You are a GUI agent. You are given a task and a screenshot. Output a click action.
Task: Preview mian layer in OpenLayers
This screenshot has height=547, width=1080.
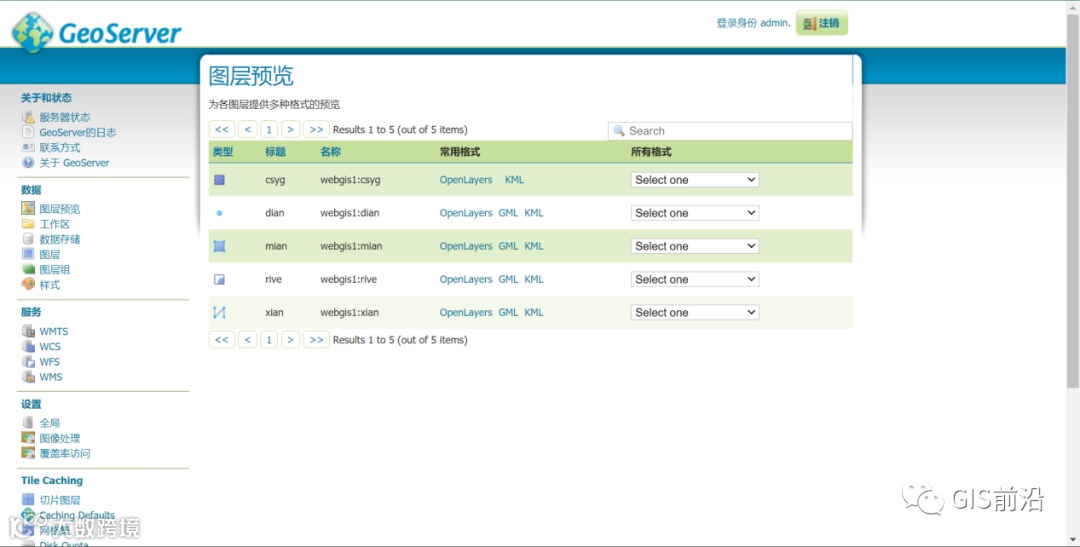click(466, 246)
